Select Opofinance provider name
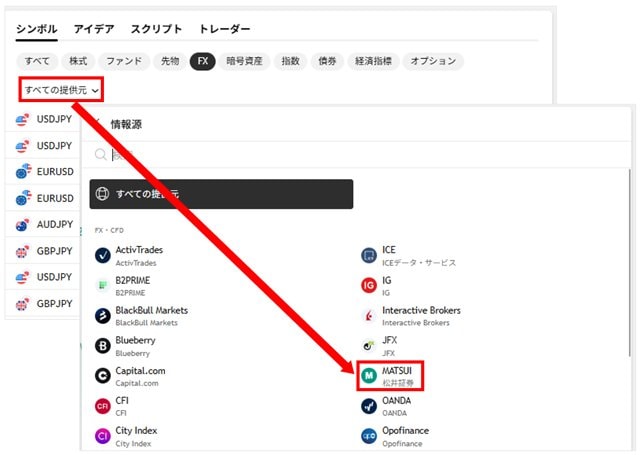 (405, 431)
